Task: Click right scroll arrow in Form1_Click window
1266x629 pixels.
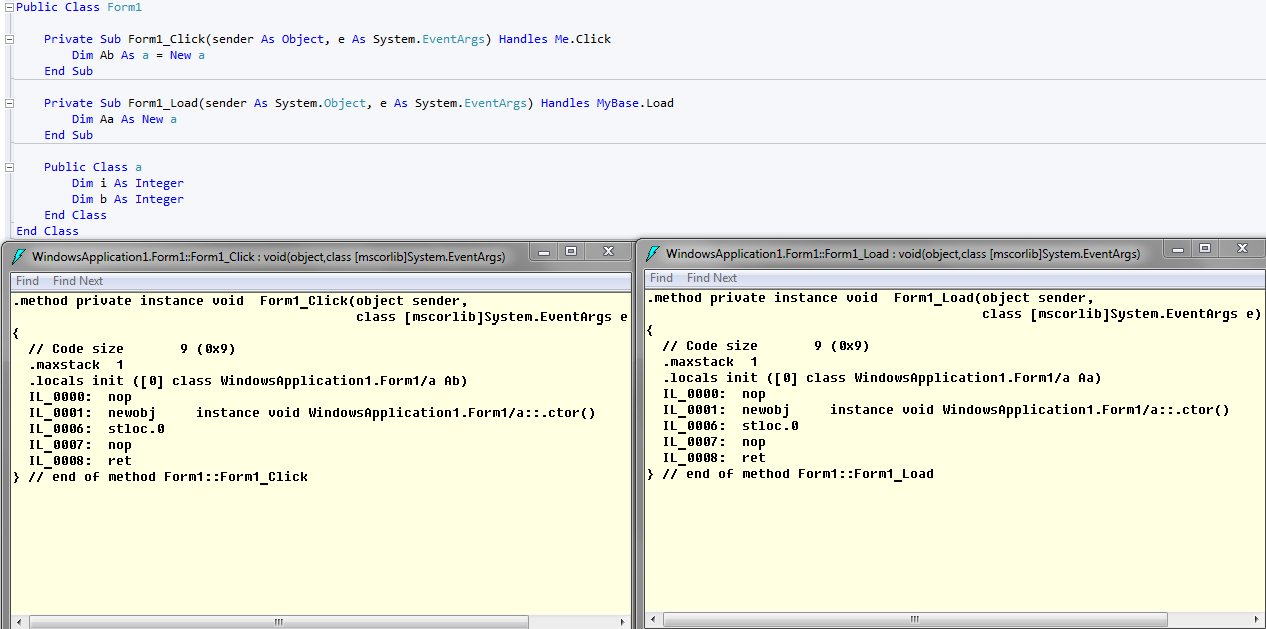Action: pyautogui.click(x=621, y=622)
